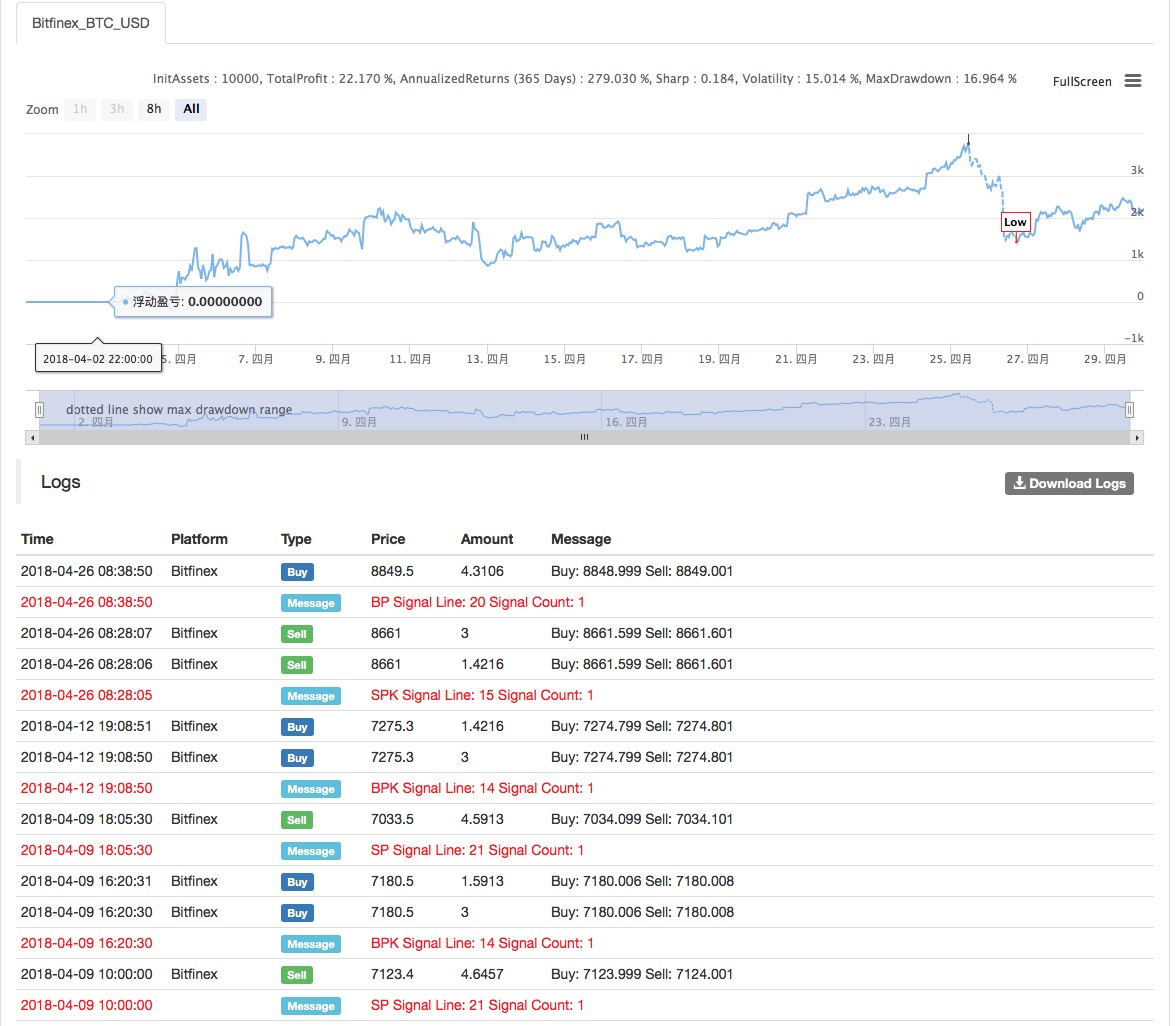Click price value 8849.5
This screenshot has height=1026, width=1176.
pyautogui.click(x=392, y=572)
